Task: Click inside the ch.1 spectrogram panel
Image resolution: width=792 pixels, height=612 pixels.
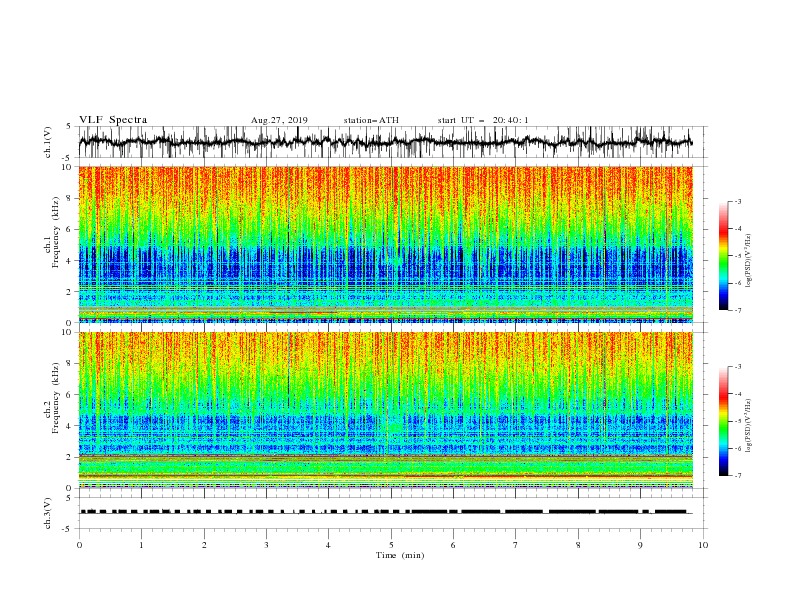Action: pyautogui.click(x=385, y=244)
